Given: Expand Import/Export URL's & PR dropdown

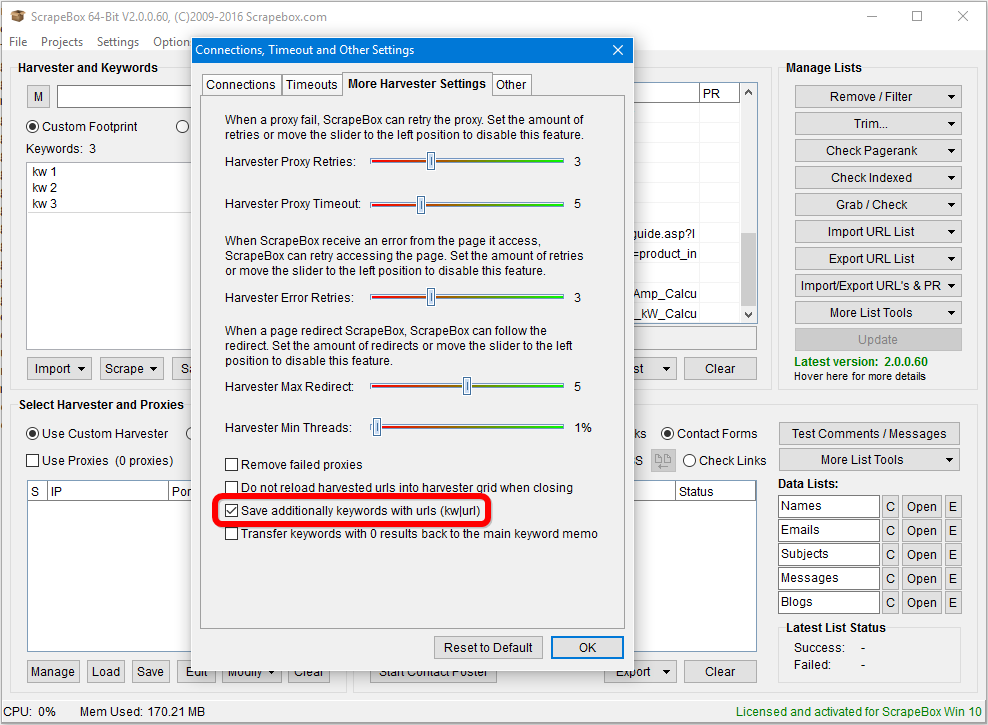Looking at the screenshot, I should click(878, 286).
